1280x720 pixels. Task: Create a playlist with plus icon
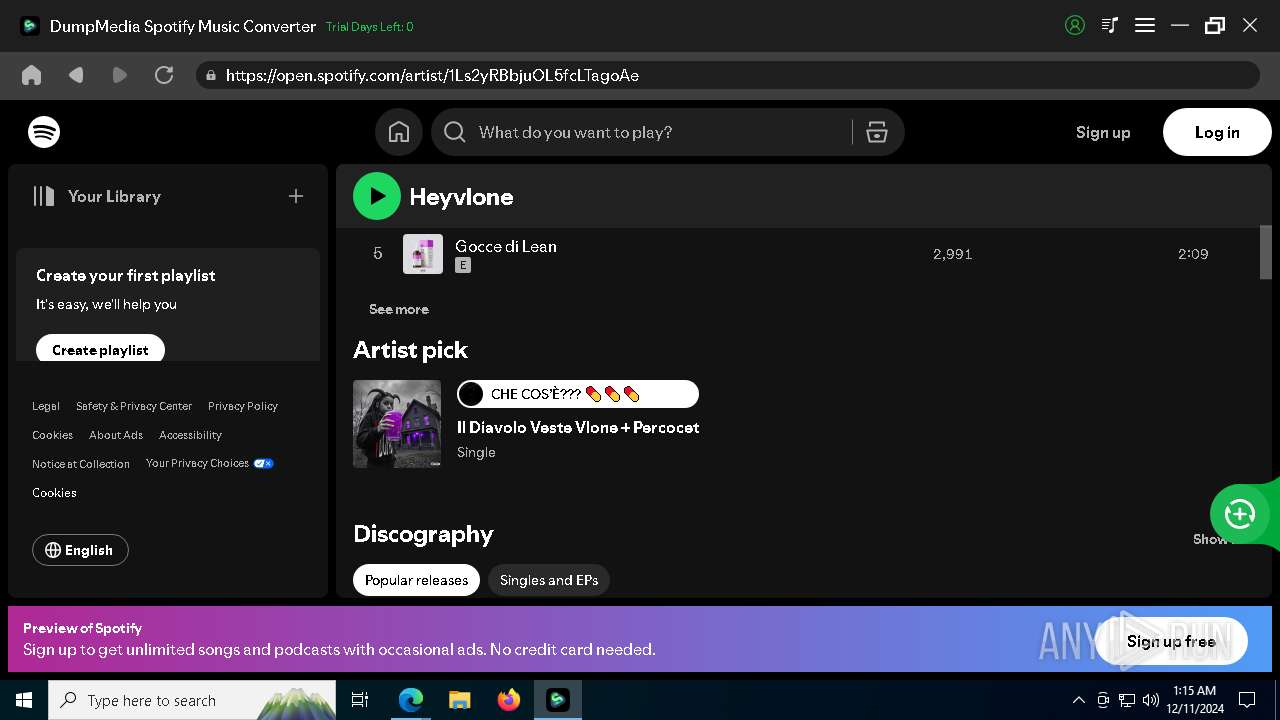click(x=296, y=196)
